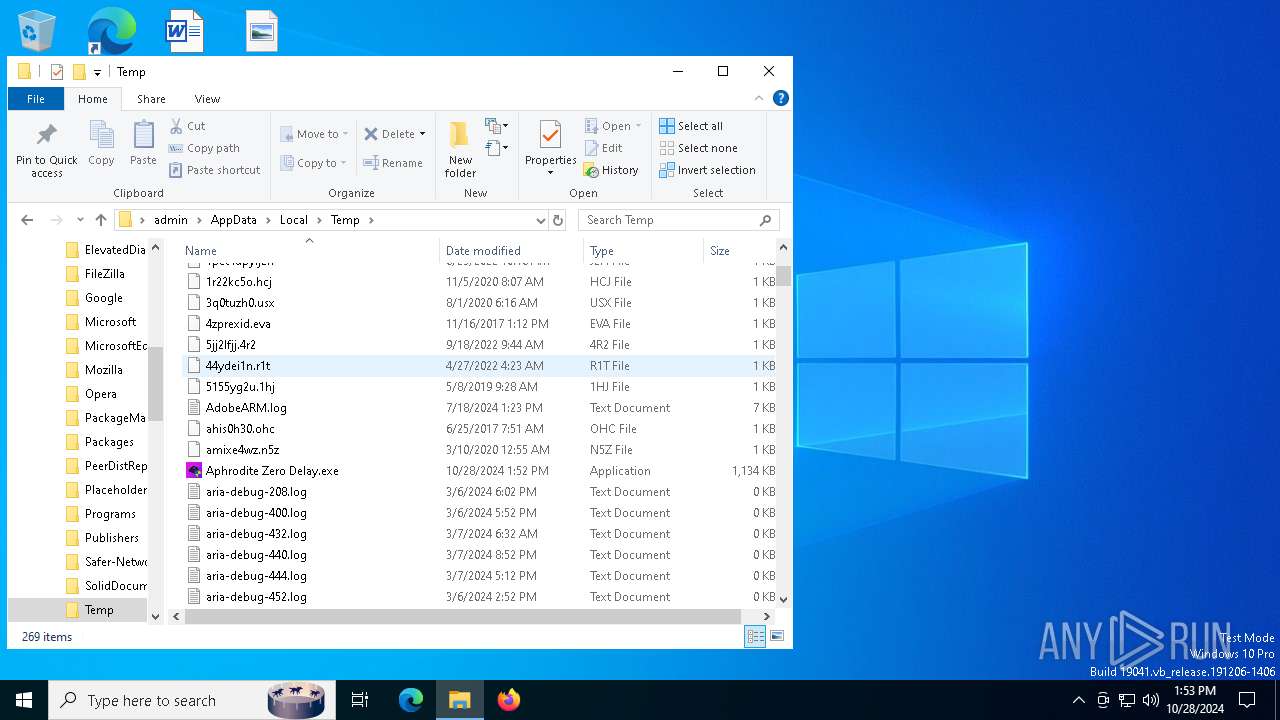1280x720 pixels.
Task: Open the address bar history dropdown
Action: coord(540,220)
